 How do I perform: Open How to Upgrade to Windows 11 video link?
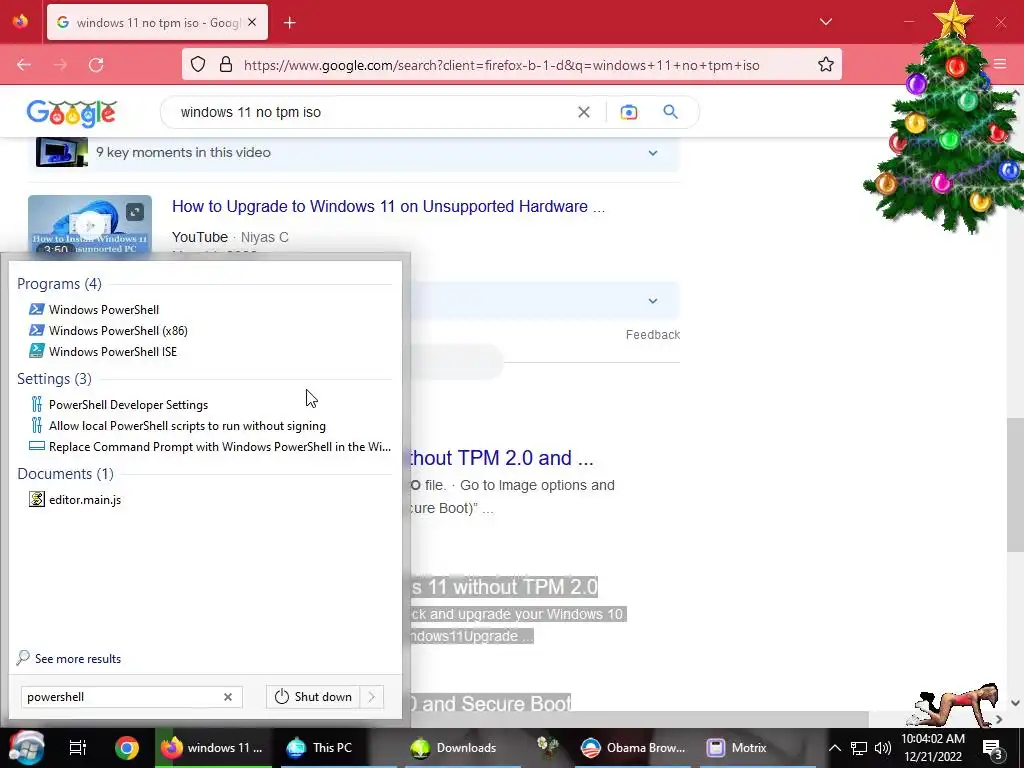click(x=388, y=206)
